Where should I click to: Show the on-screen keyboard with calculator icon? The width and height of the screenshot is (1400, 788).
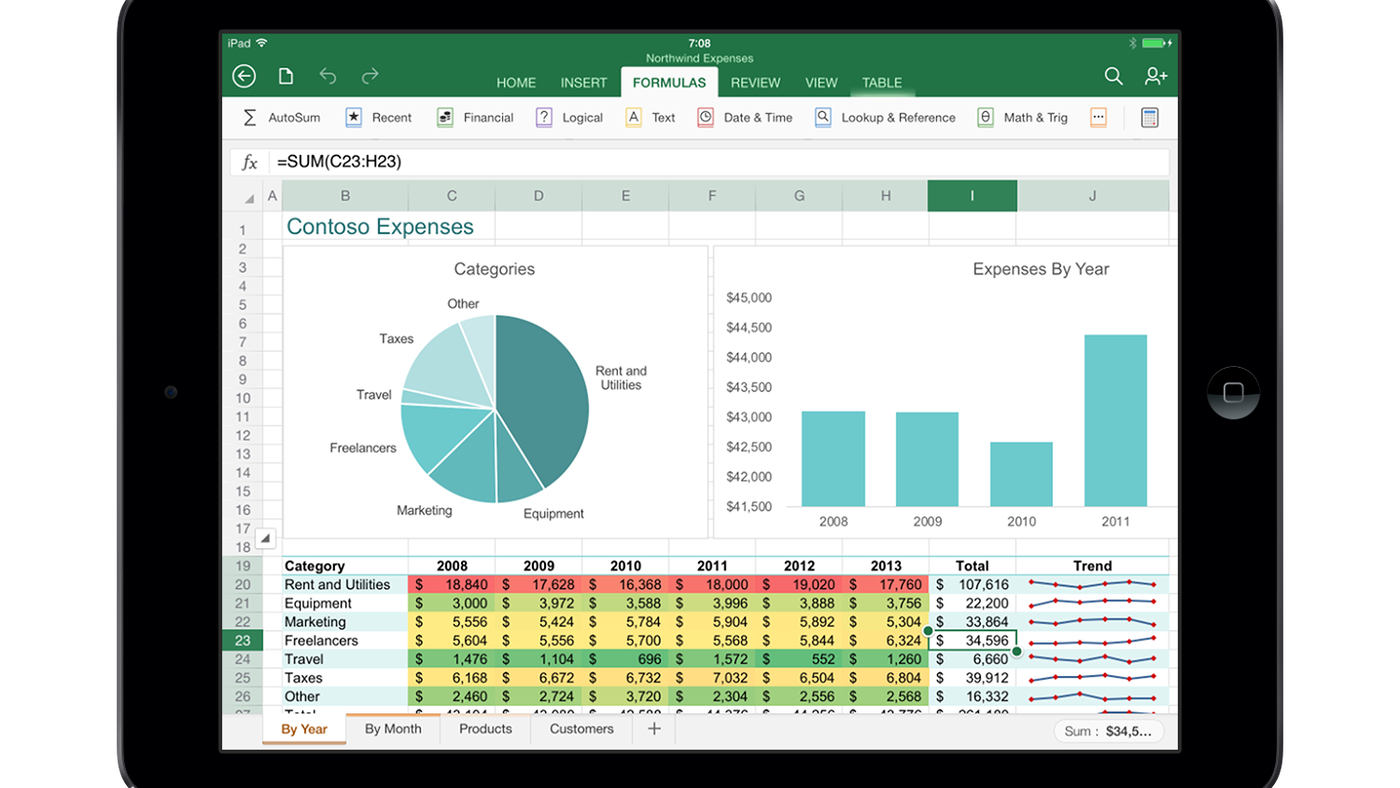click(x=1148, y=117)
